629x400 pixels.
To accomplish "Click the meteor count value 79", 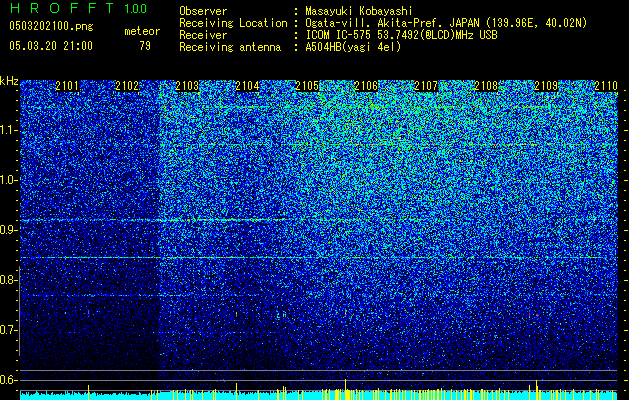I will 145,46.
